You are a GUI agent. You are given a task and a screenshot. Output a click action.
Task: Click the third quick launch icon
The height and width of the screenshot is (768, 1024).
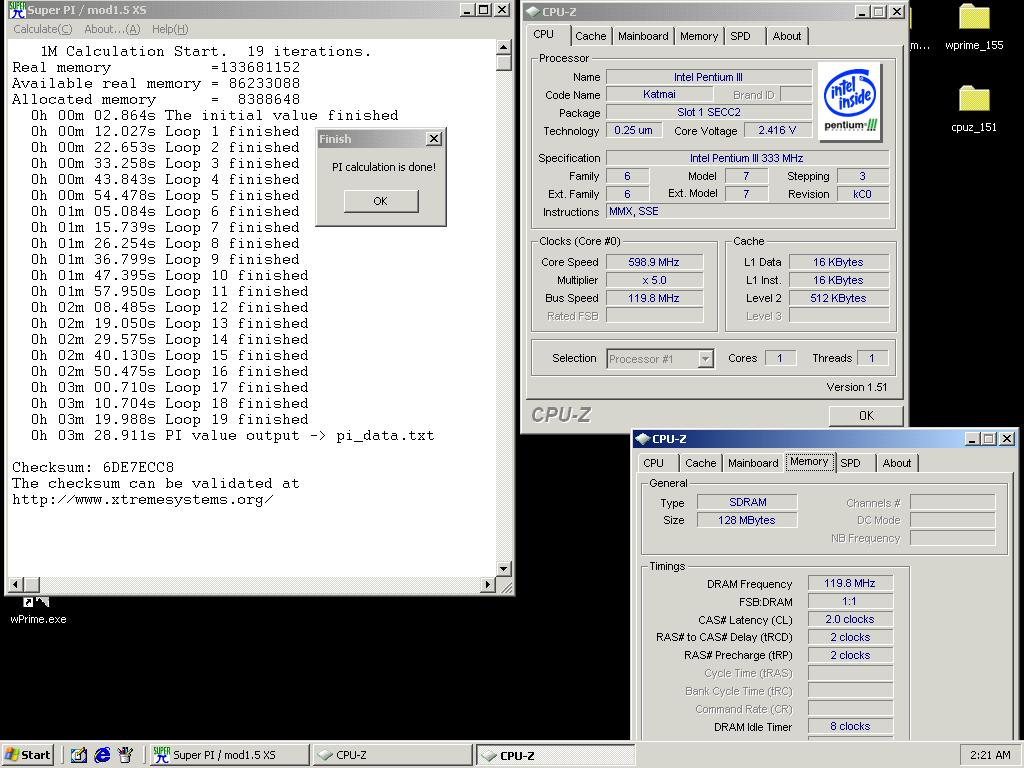(125, 755)
